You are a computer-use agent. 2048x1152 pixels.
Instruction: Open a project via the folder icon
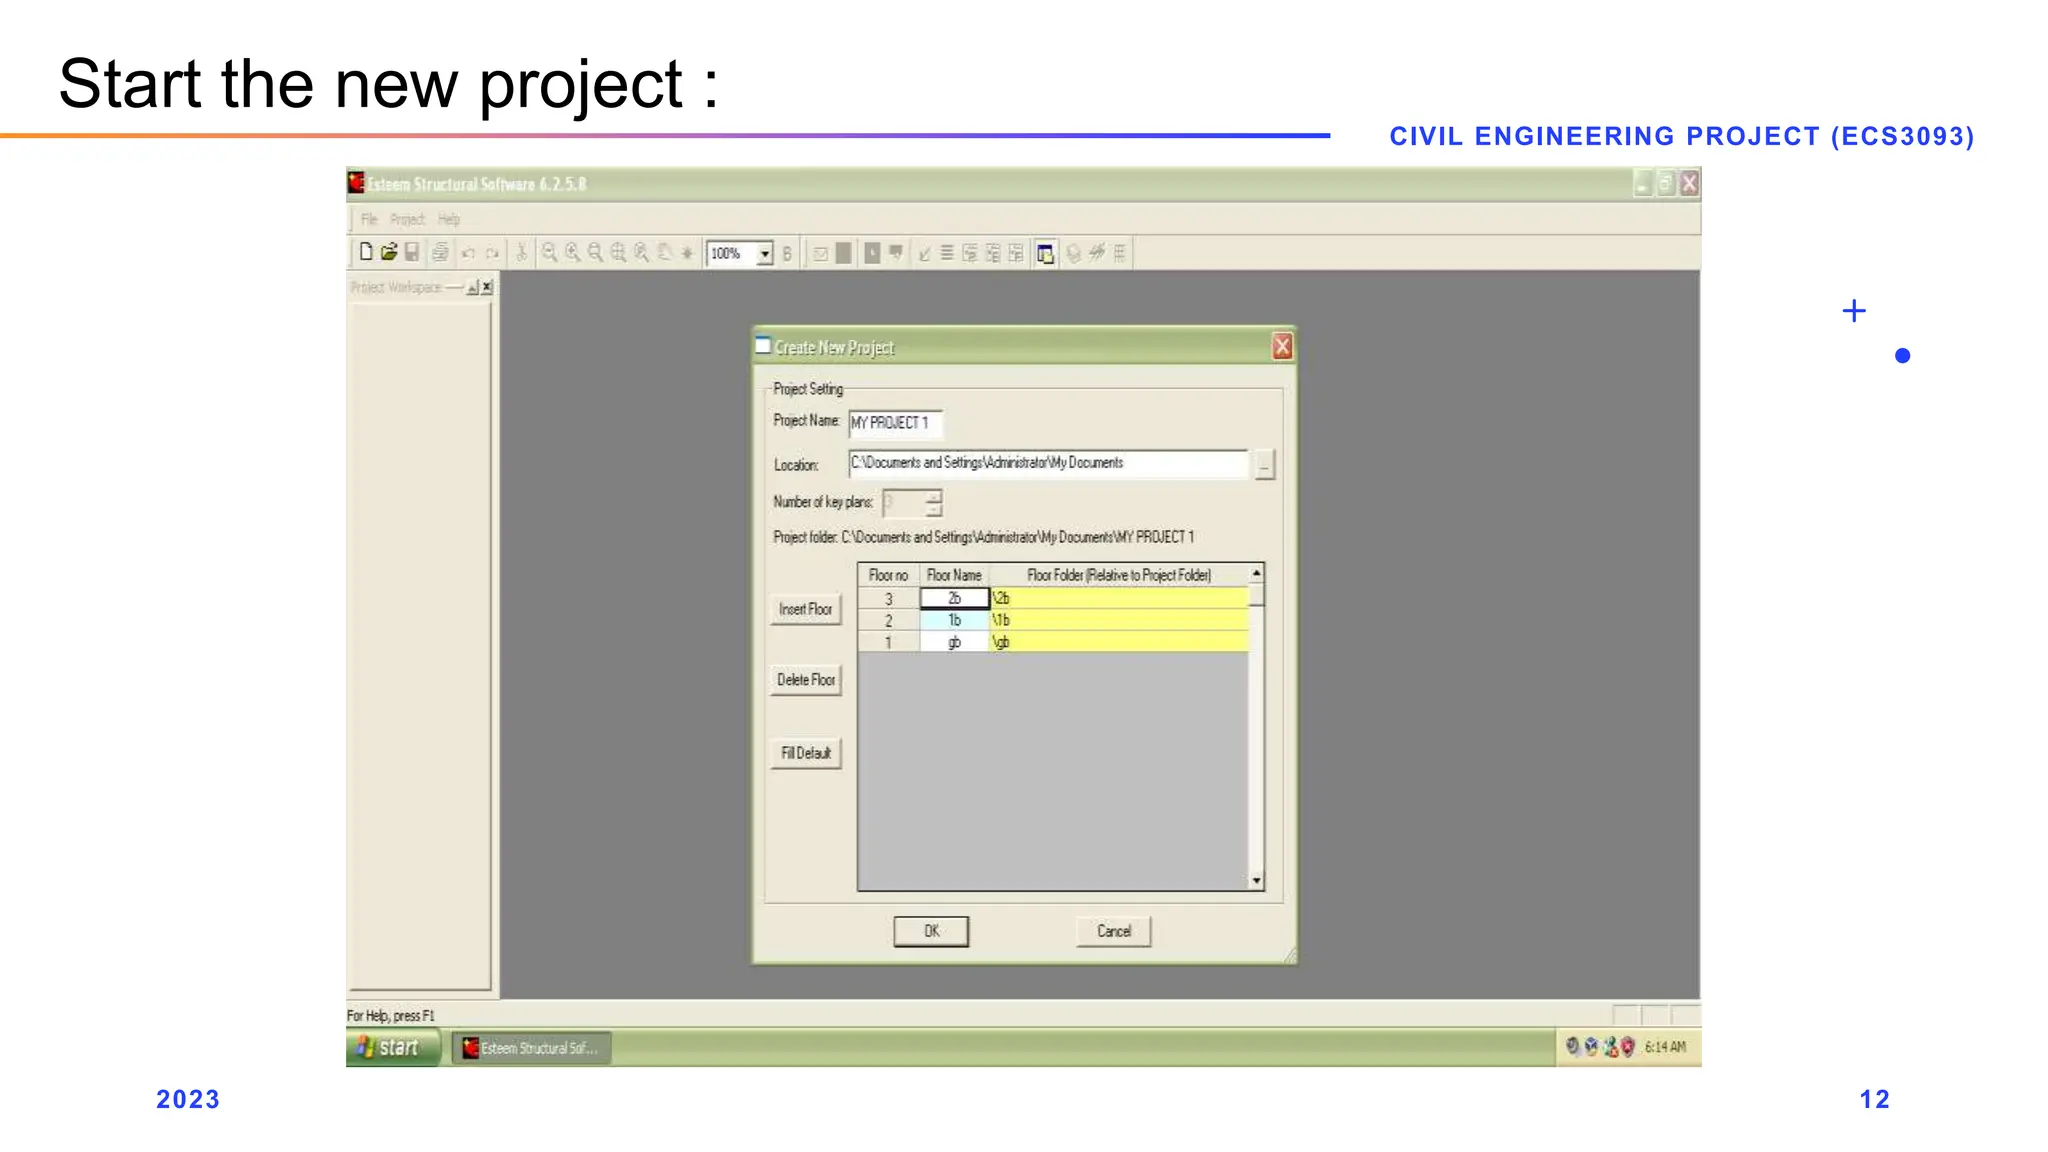(x=389, y=253)
